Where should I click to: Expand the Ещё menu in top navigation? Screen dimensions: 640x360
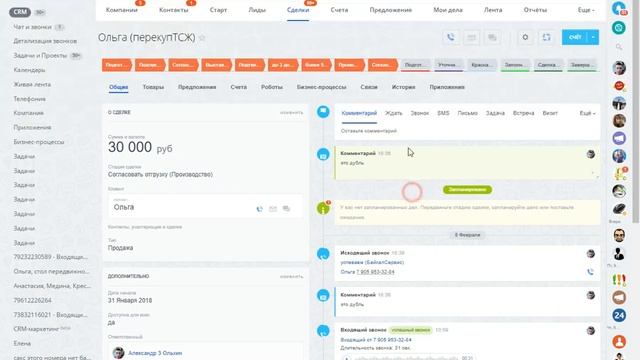coord(587,10)
